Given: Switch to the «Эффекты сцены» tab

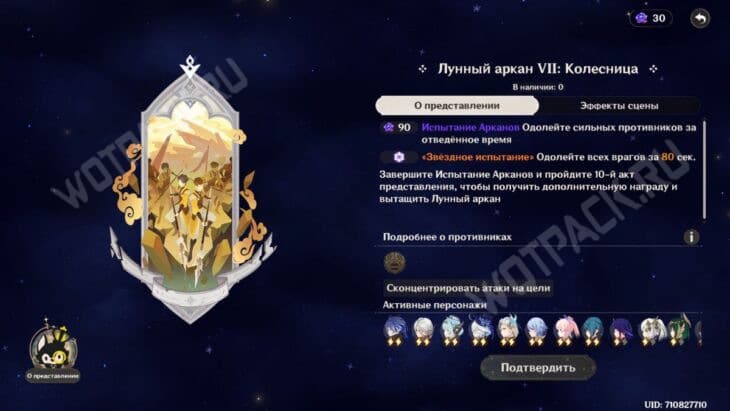Looking at the screenshot, I should pos(619,106).
